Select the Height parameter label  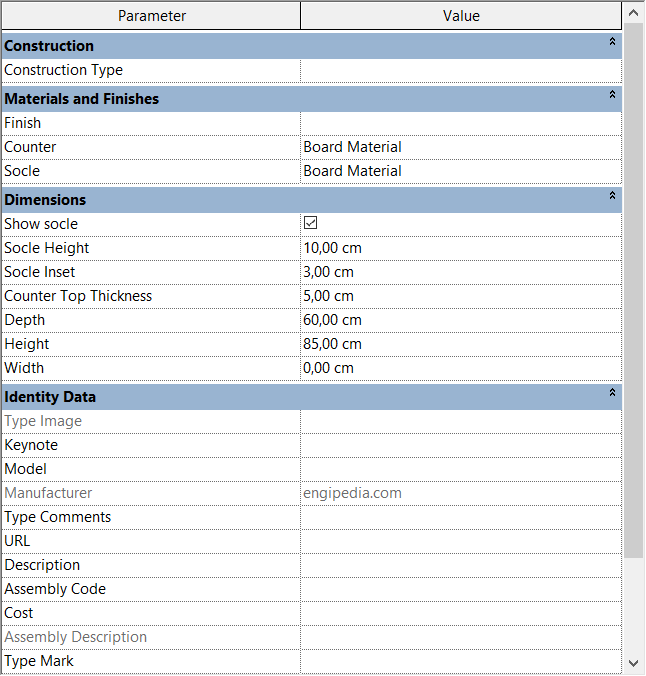pos(27,344)
